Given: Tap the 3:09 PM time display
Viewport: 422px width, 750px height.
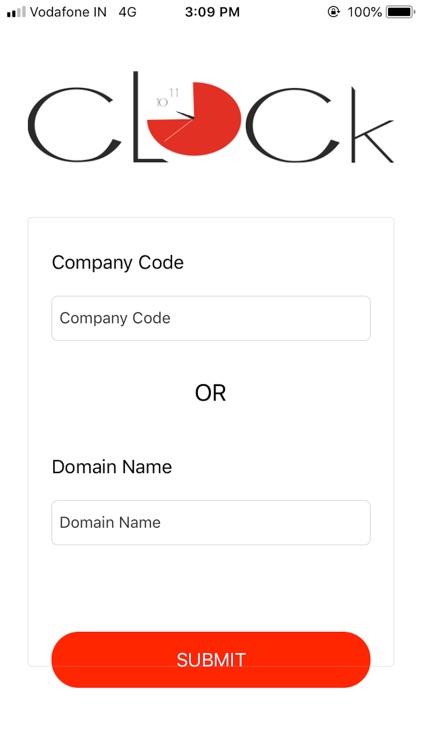Looking at the screenshot, I should (x=212, y=12).
